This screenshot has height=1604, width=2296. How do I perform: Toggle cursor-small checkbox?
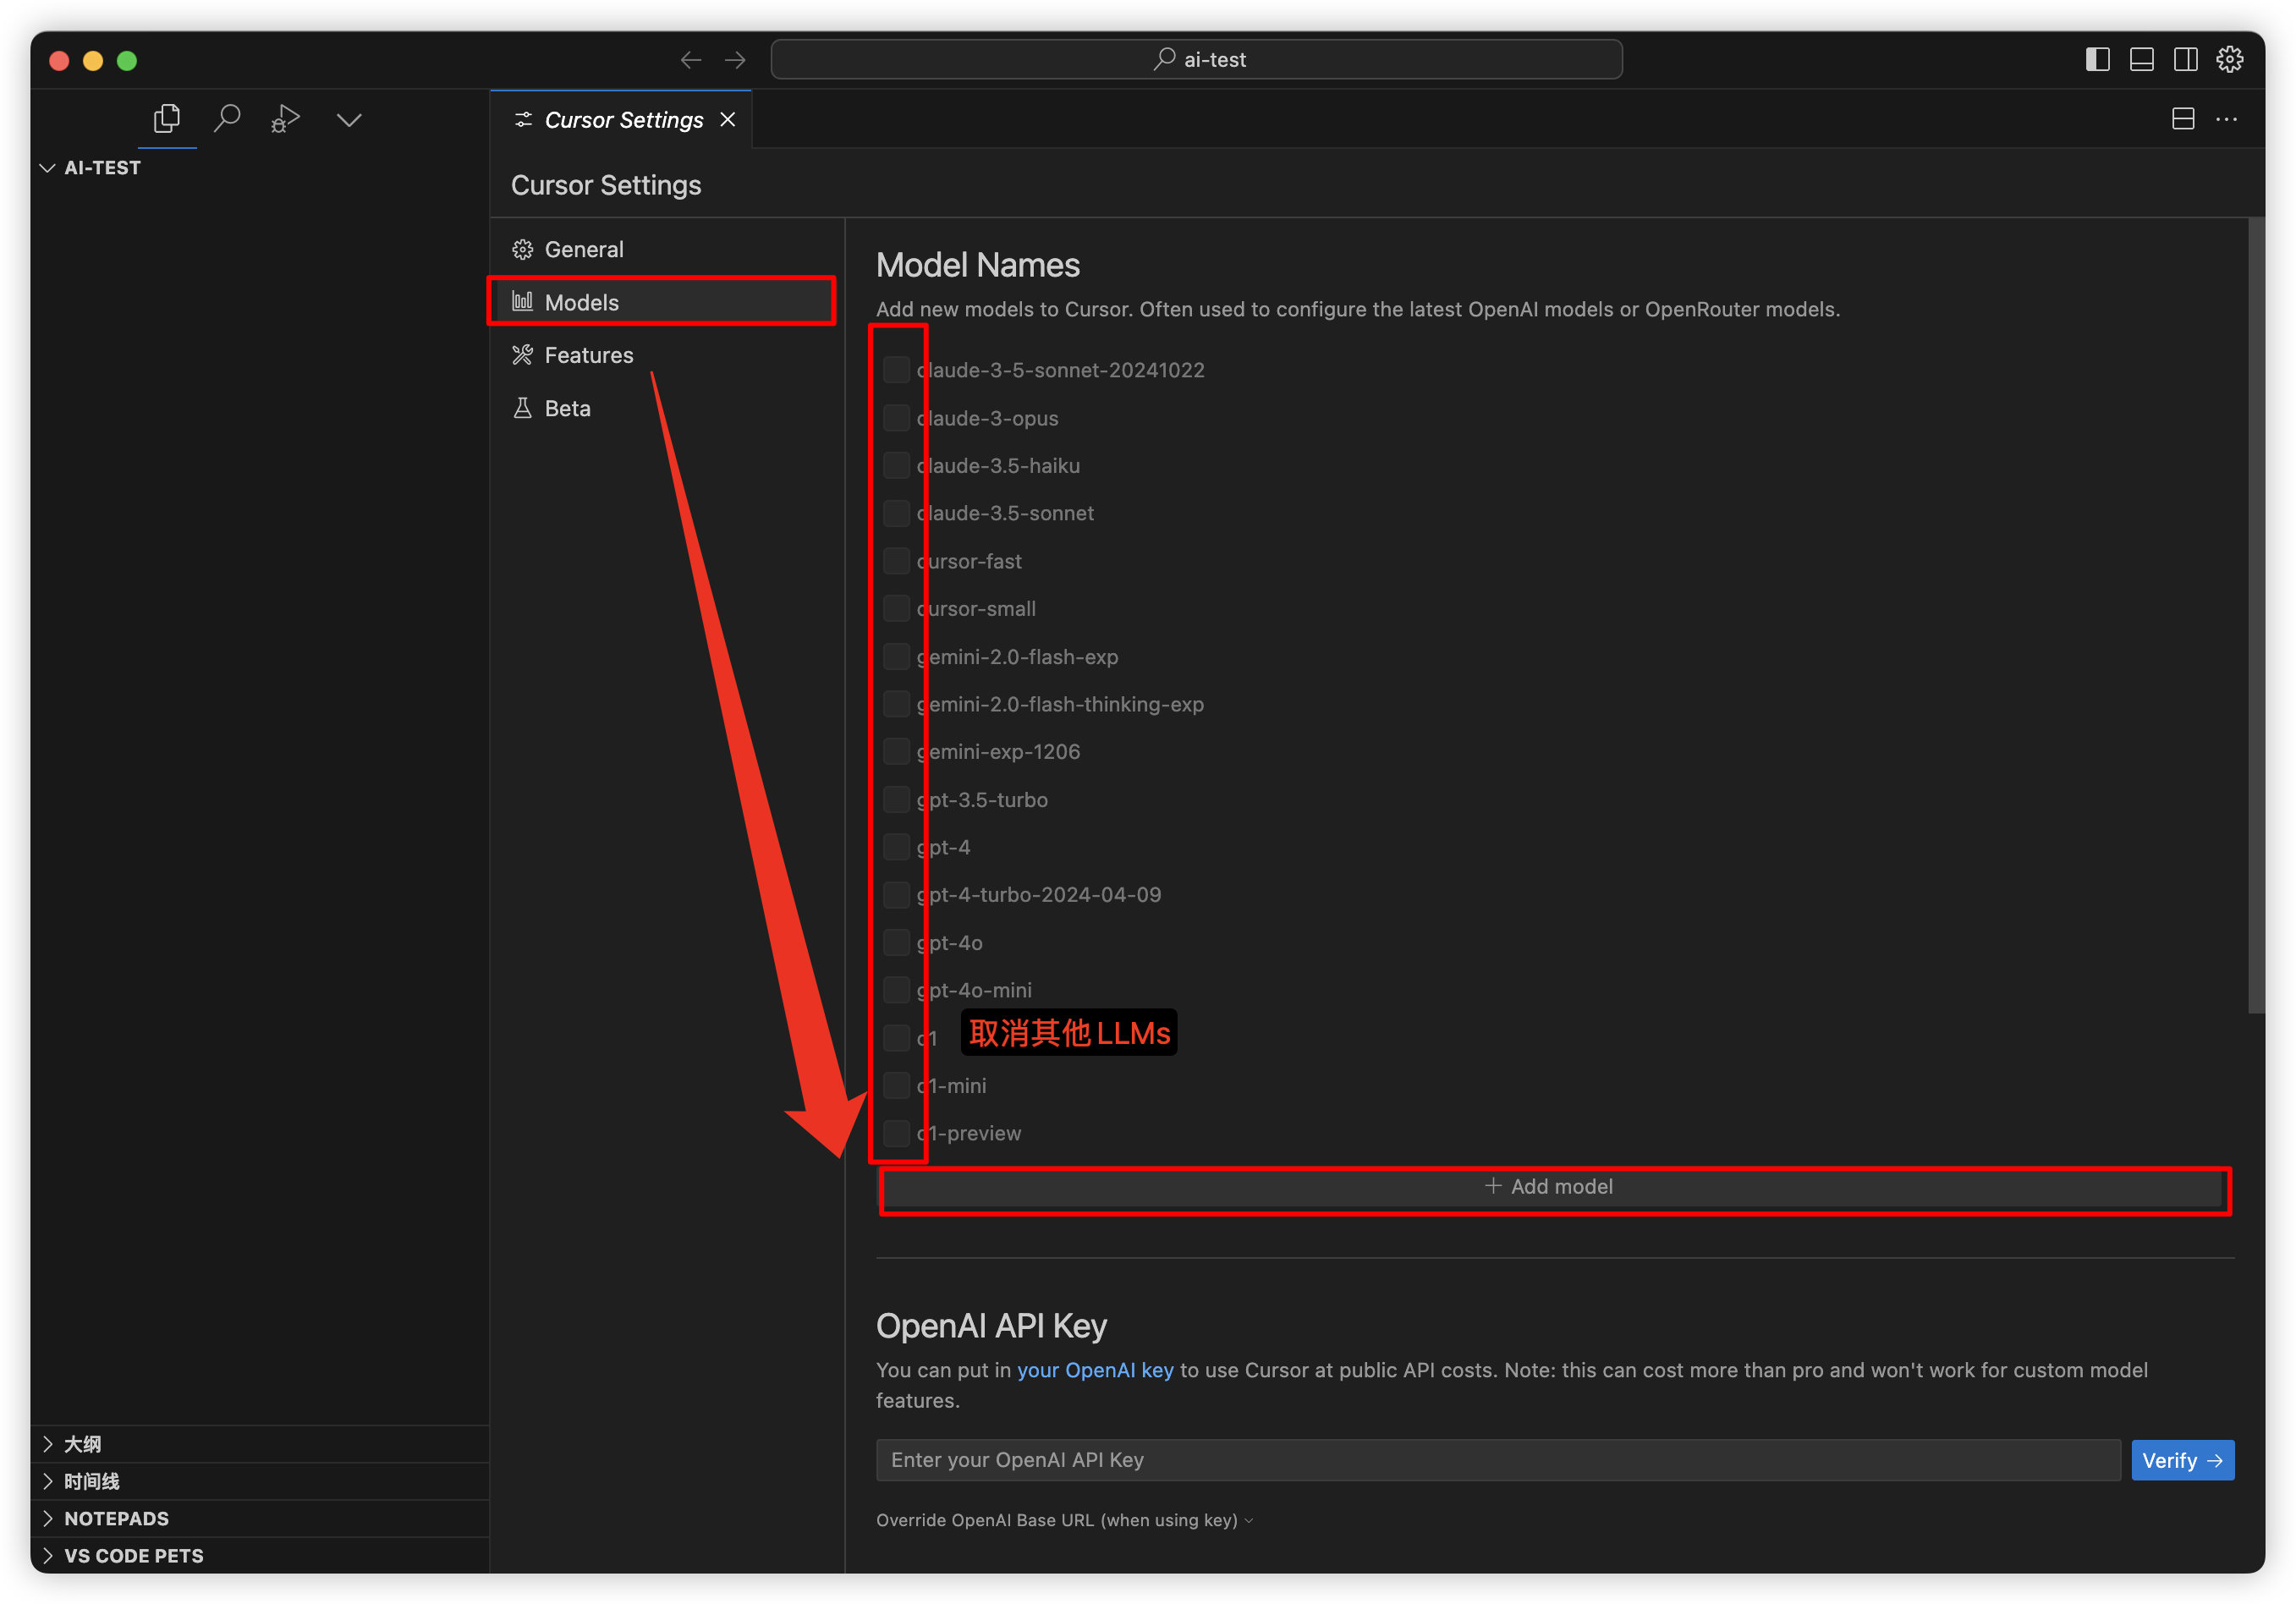point(896,609)
